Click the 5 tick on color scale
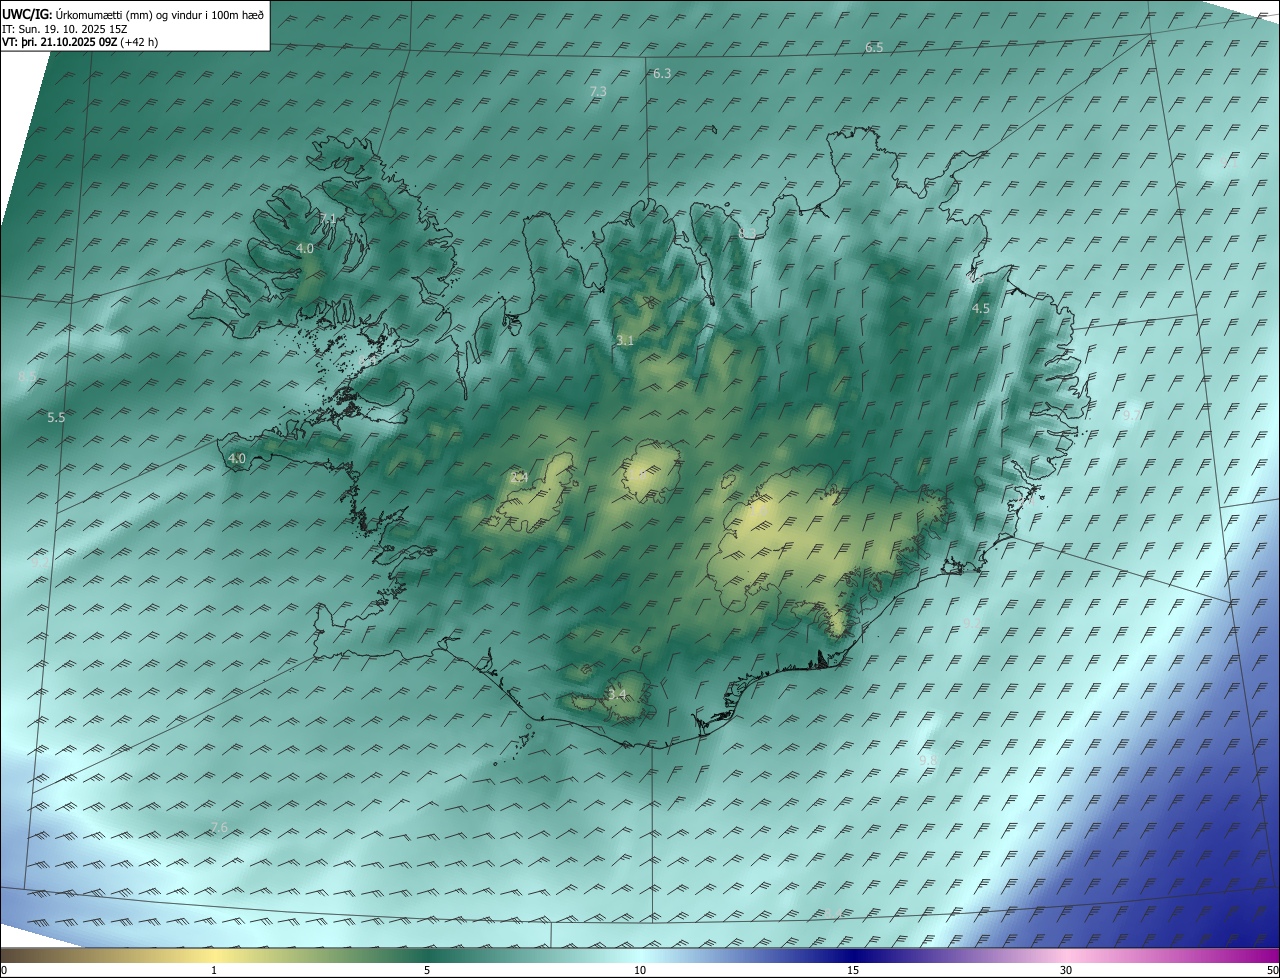This screenshot has width=1280, height=978. coord(427,970)
